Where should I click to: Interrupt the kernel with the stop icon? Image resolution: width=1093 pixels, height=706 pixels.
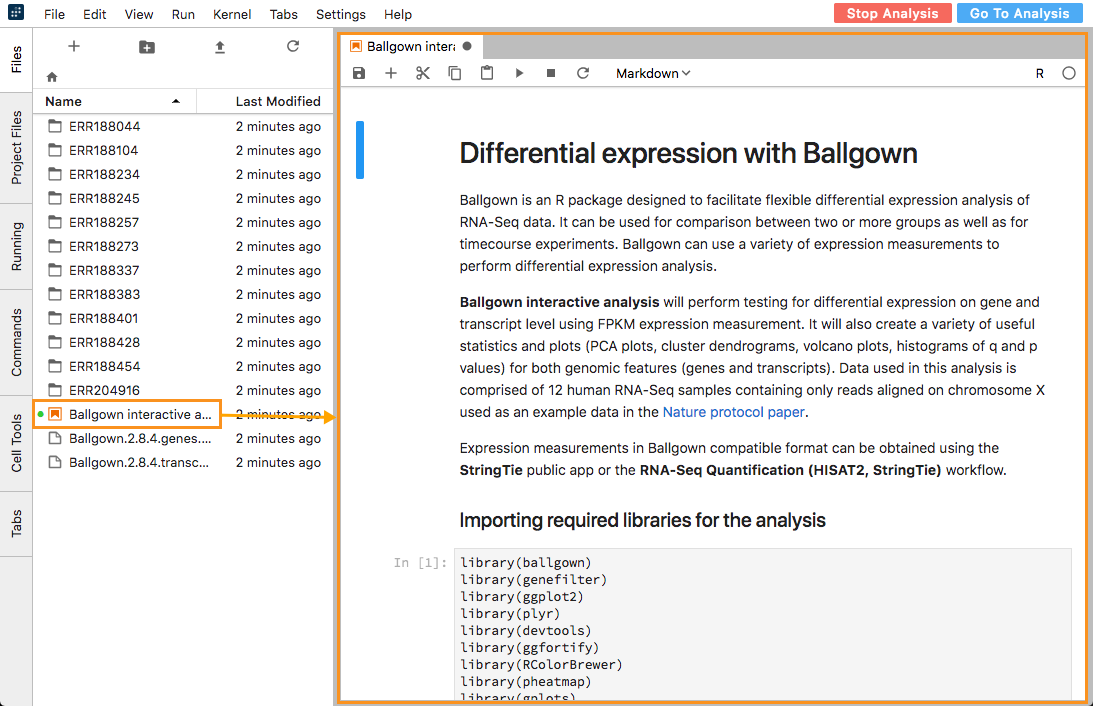pyautogui.click(x=551, y=73)
